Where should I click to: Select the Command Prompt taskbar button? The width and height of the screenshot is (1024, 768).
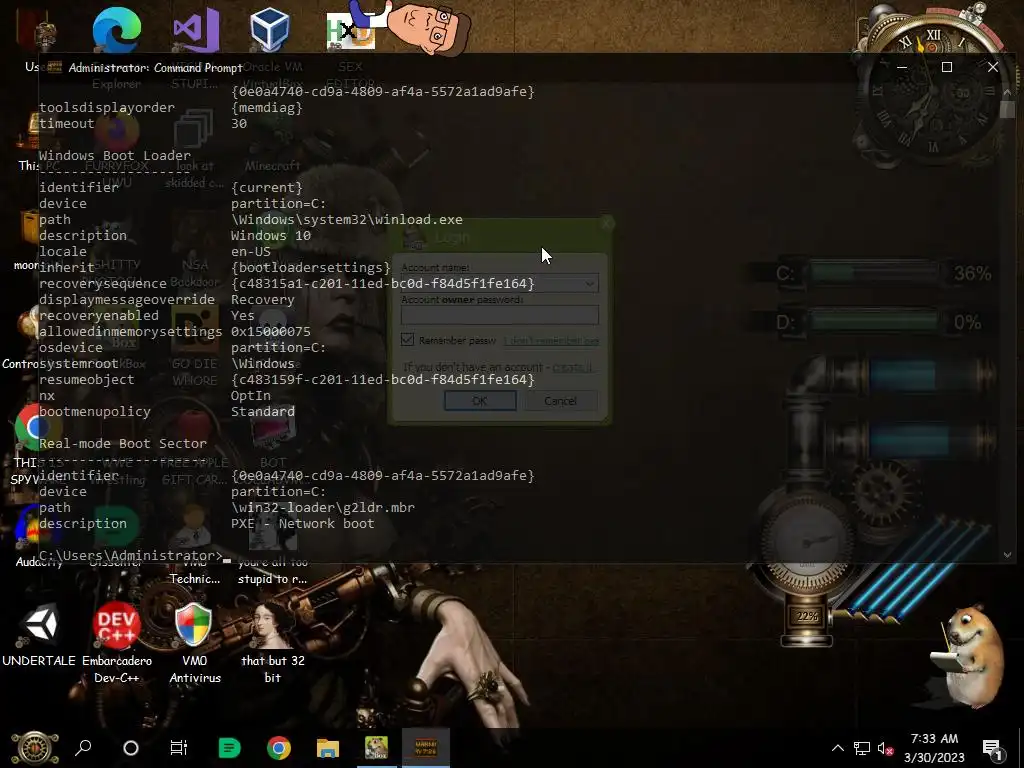(x=426, y=748)
